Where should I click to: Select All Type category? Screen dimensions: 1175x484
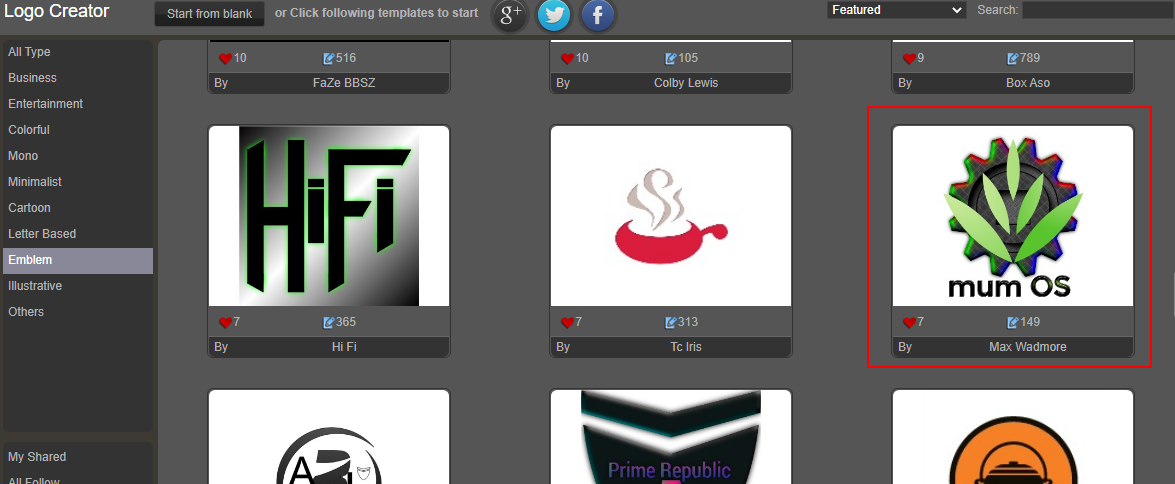click(x=78, y=52)
